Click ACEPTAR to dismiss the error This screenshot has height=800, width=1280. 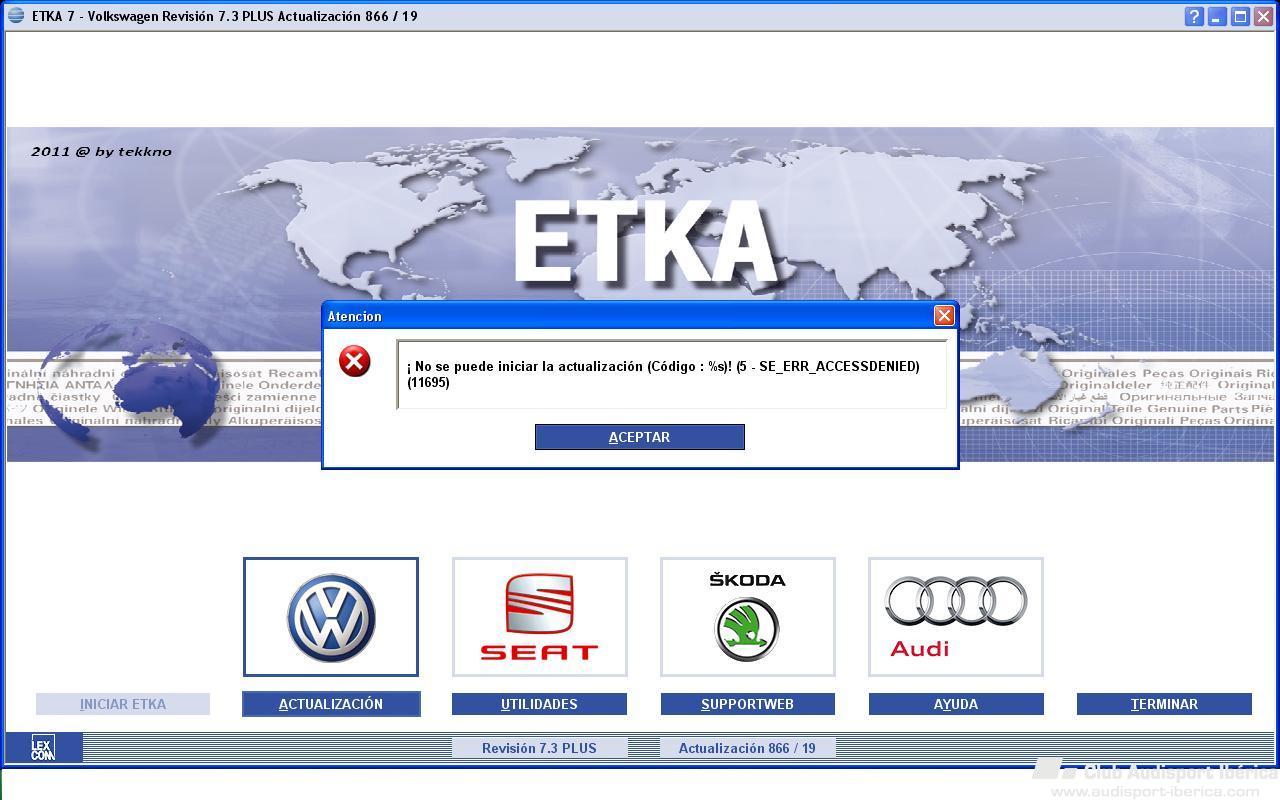639,437
